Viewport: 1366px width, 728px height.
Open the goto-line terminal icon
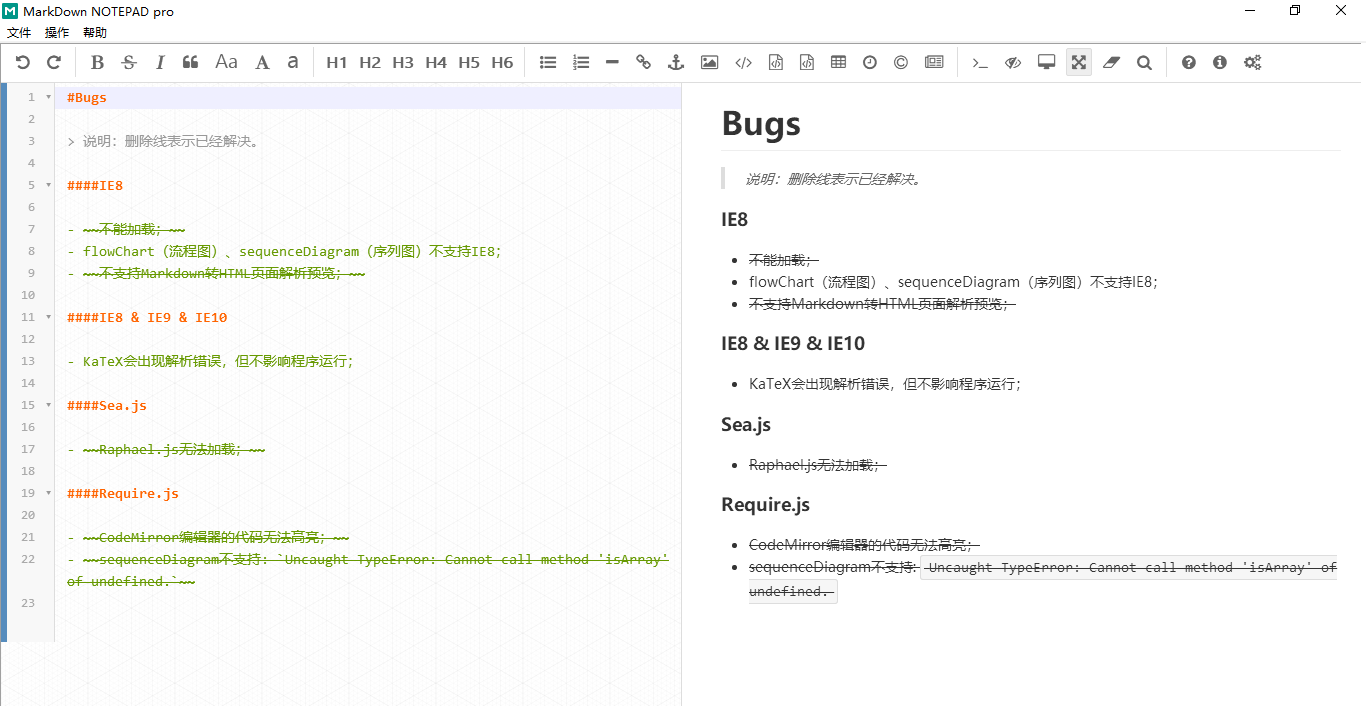click(980, 62)
